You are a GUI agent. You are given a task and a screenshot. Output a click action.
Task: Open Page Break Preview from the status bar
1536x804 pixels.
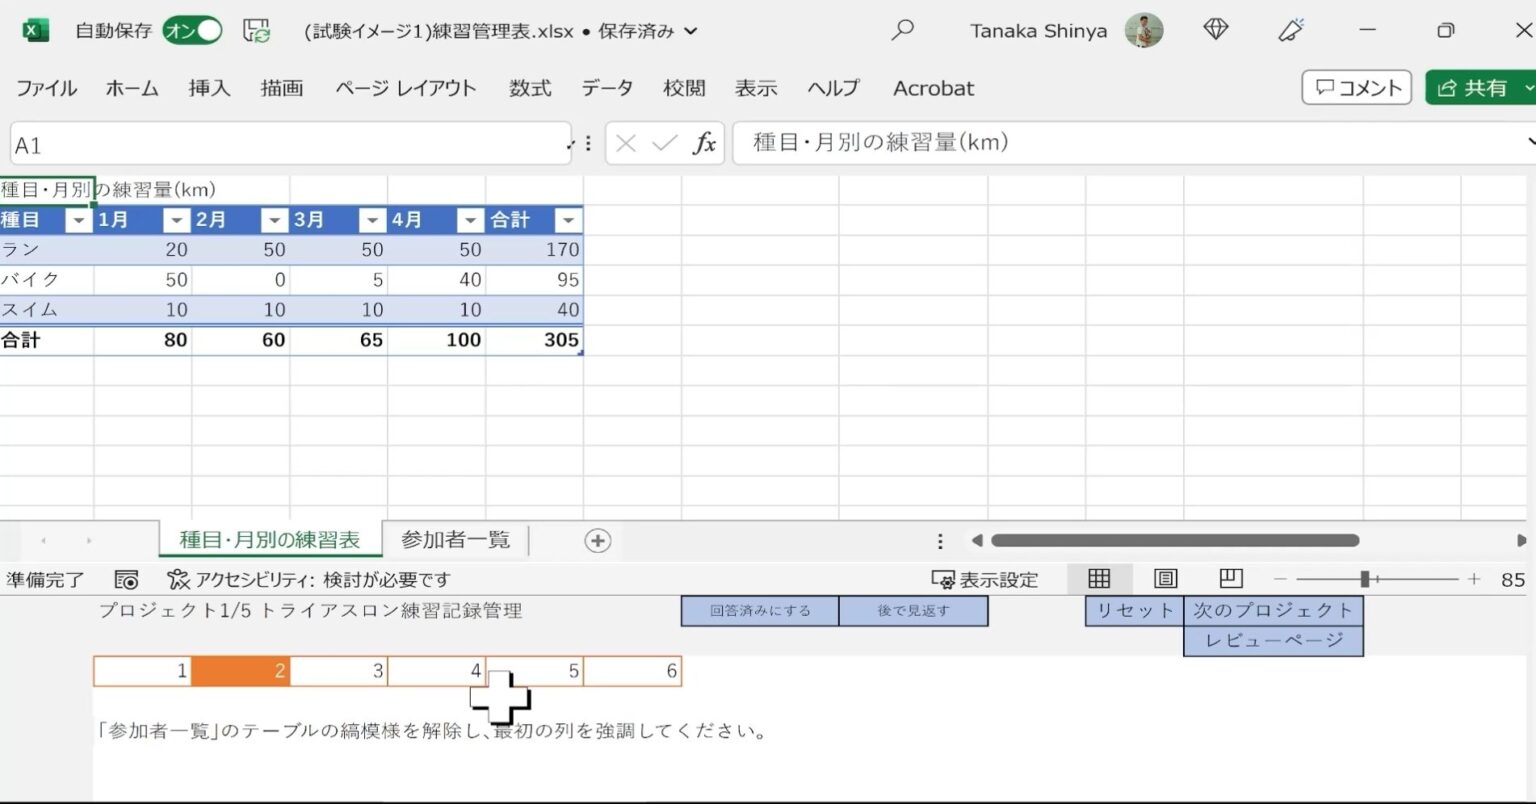(x=1230, y=579)
